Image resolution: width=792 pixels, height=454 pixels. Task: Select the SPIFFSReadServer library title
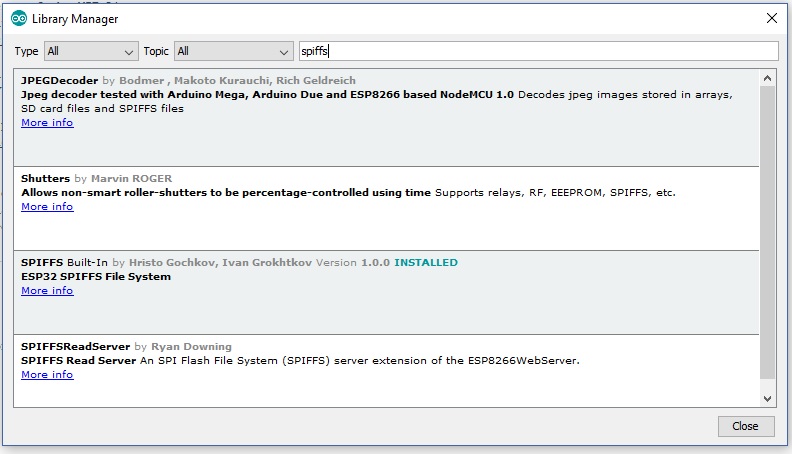pyautogui.click(x=75, y=346)
